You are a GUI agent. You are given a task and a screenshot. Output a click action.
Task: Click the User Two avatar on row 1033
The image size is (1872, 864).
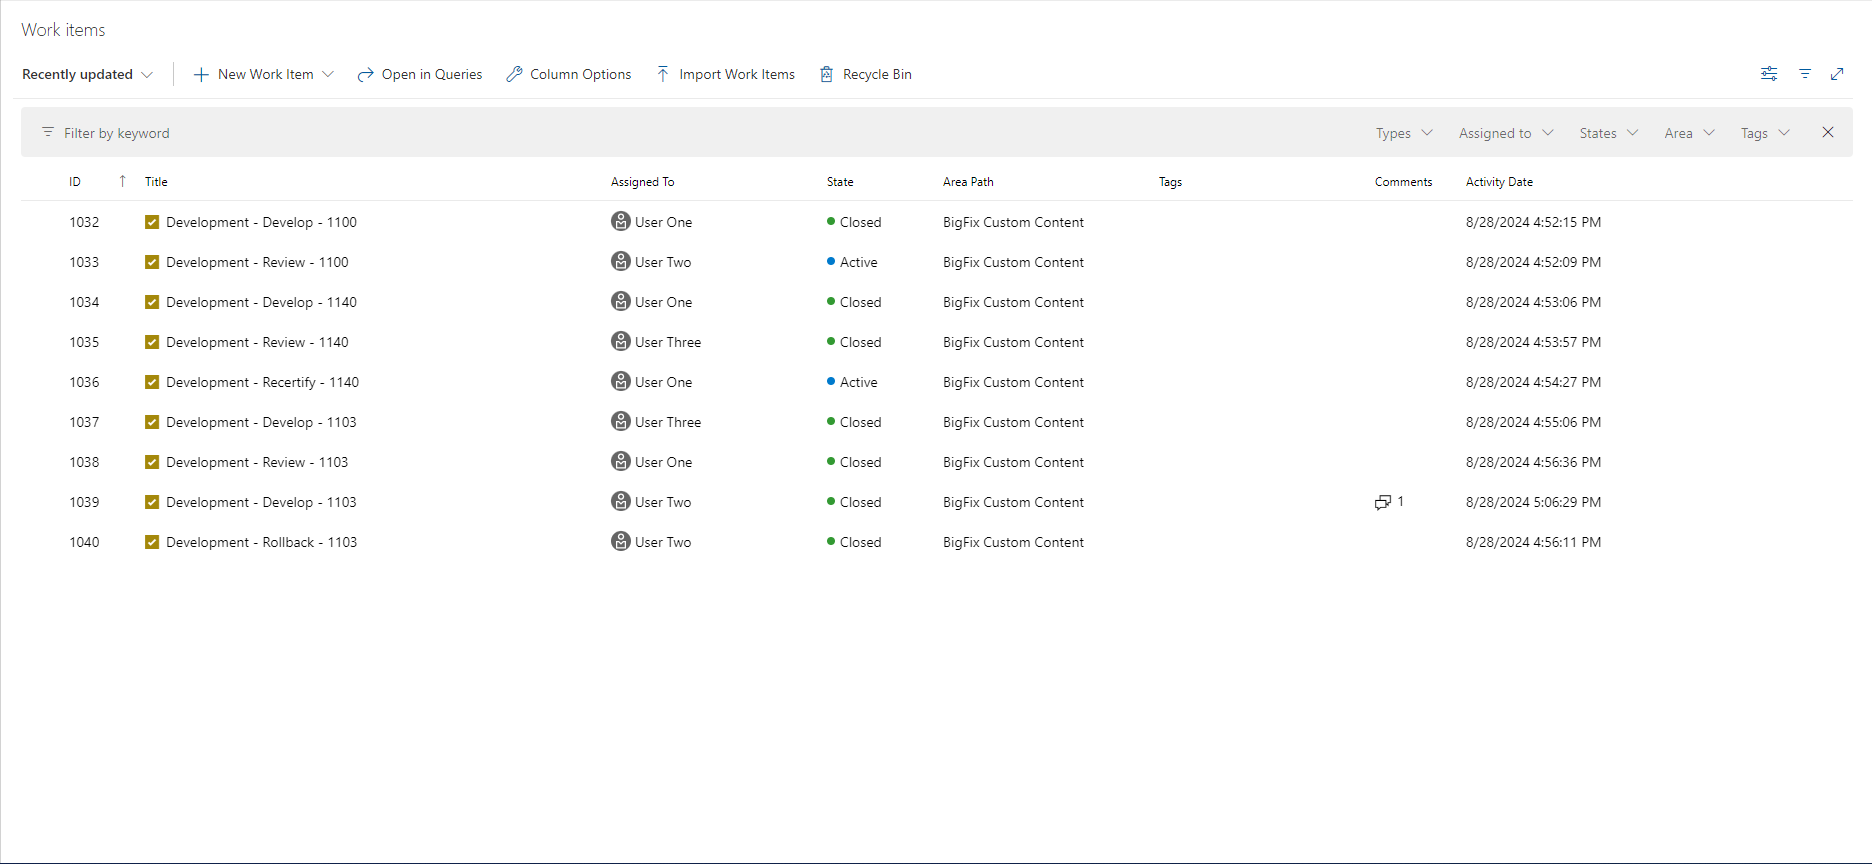coord(621,261)
